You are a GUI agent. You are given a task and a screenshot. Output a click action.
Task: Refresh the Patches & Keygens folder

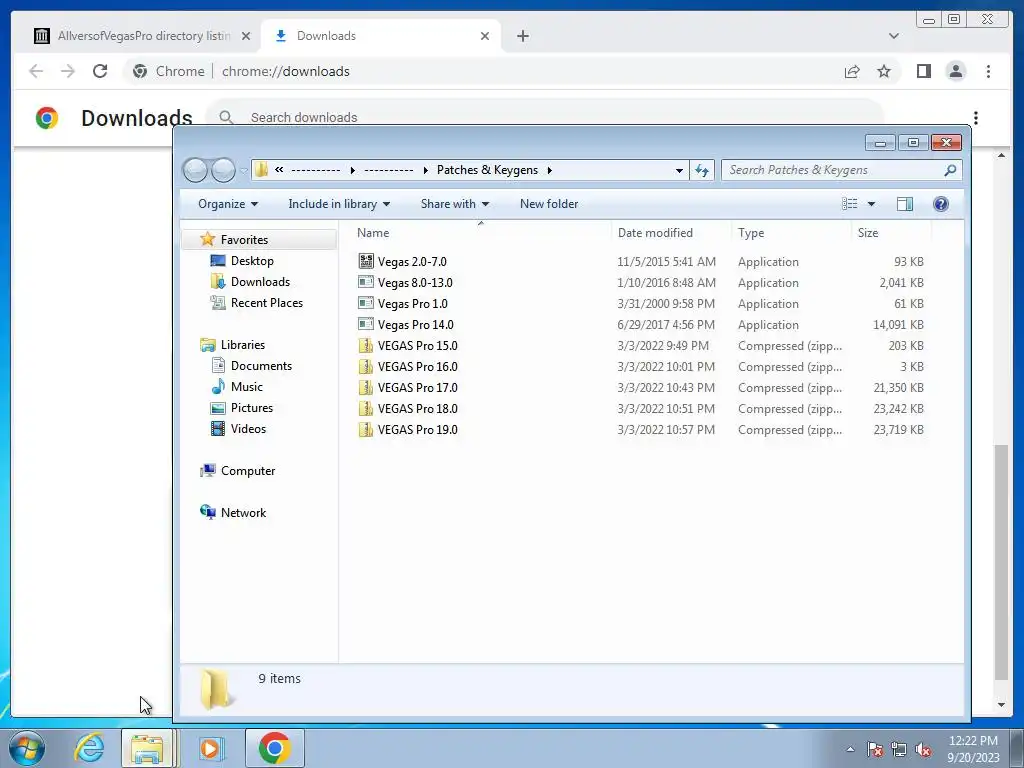(702, 170)
